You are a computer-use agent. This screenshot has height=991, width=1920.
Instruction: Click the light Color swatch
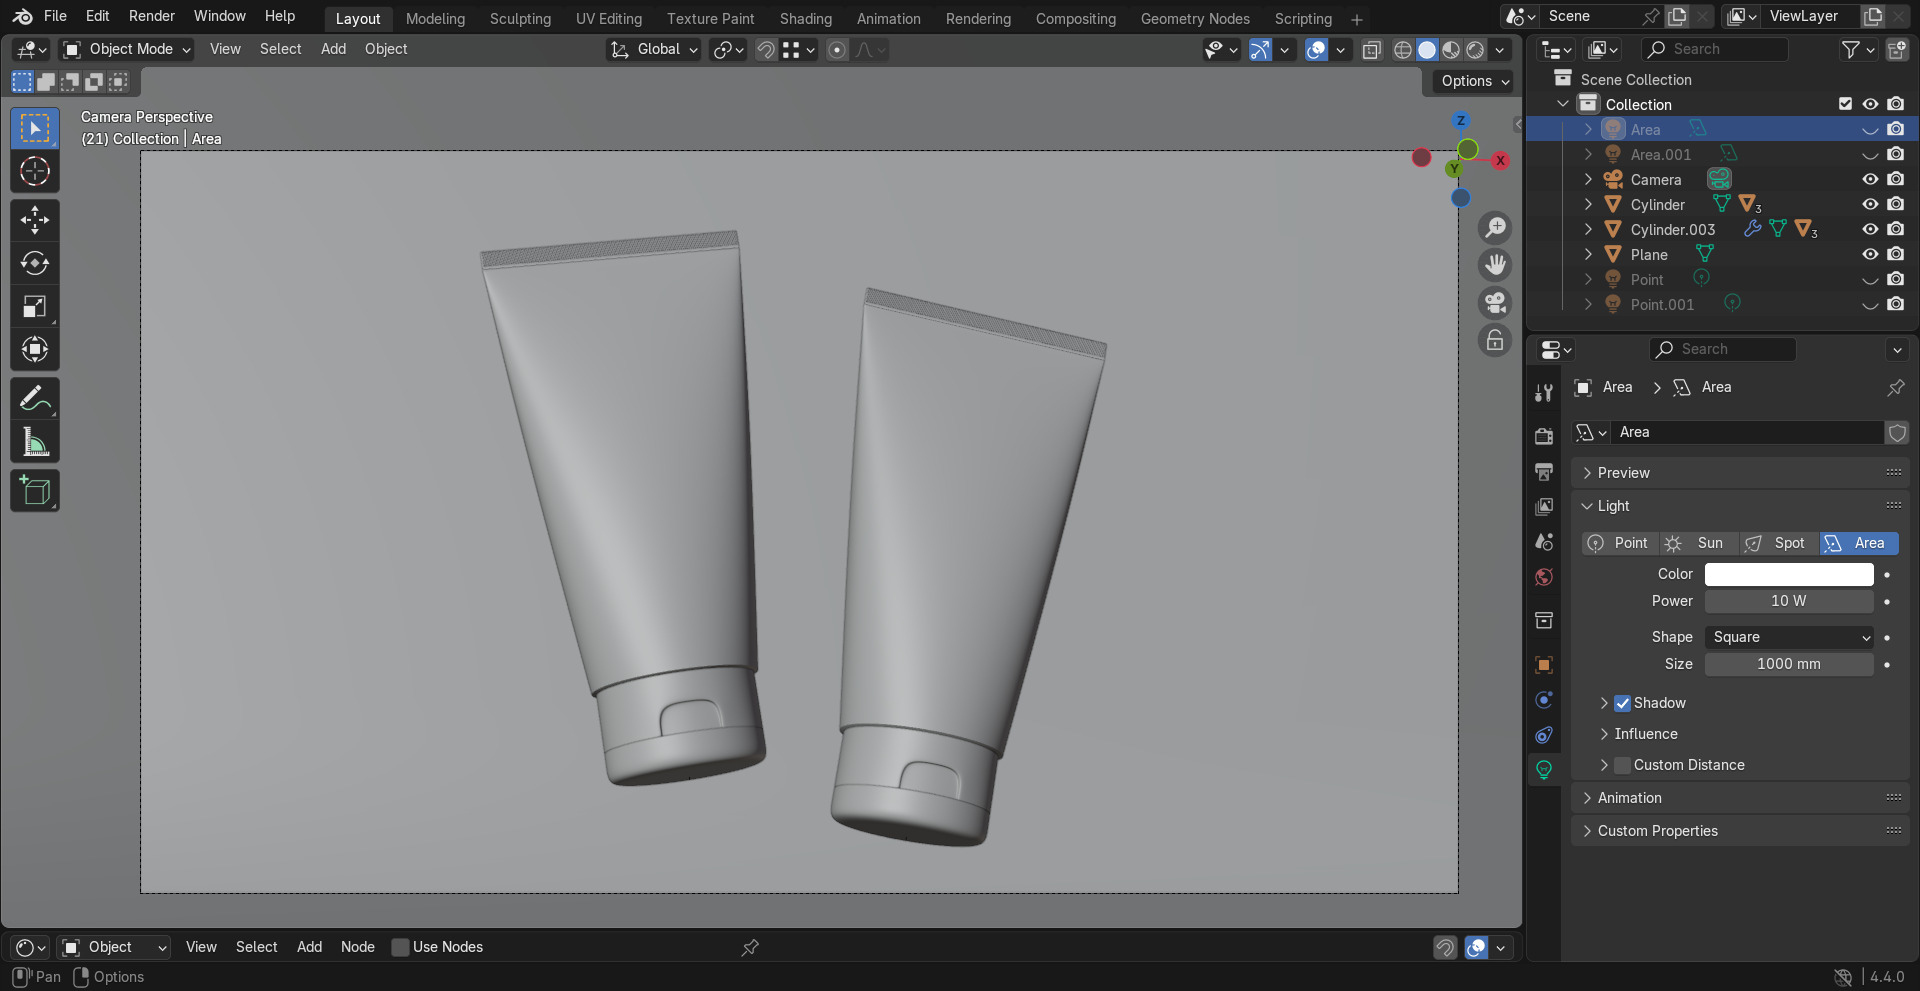[x=1789, y=574]
